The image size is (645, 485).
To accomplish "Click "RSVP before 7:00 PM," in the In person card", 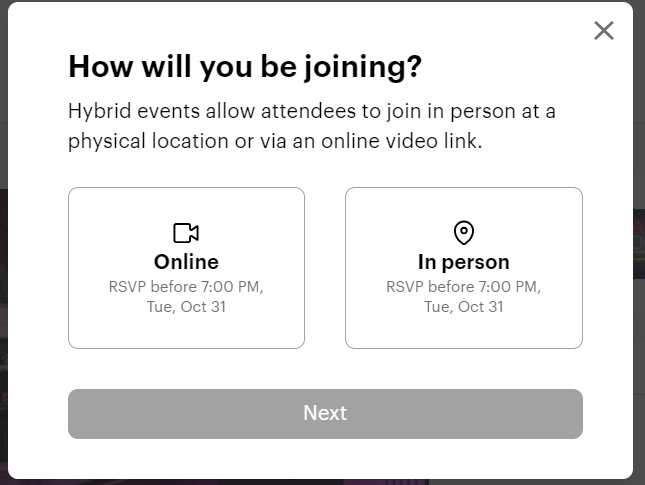I will (x=464, y=287).
